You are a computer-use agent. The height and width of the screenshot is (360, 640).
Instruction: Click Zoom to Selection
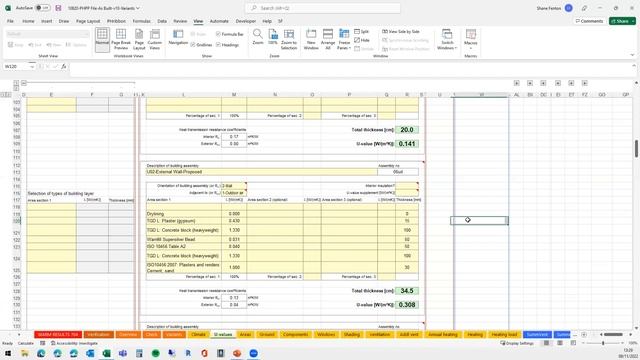[x=289, y=39]
